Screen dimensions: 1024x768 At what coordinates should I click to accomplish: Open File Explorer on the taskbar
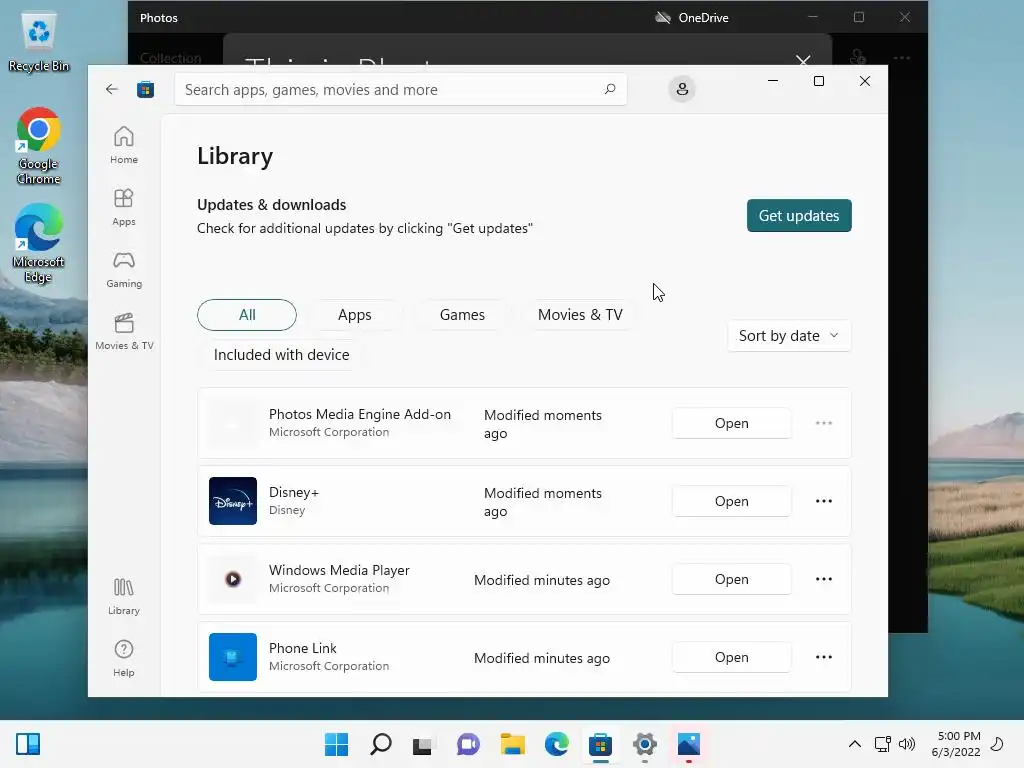click(513, 744)
